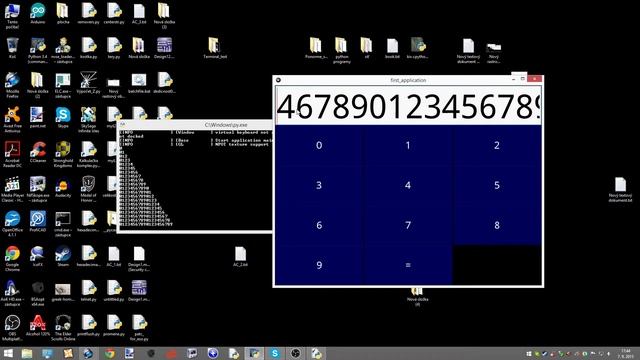The image size is (640, 360).
Task: Click the number display field of first_application
Action: (408, 105)
